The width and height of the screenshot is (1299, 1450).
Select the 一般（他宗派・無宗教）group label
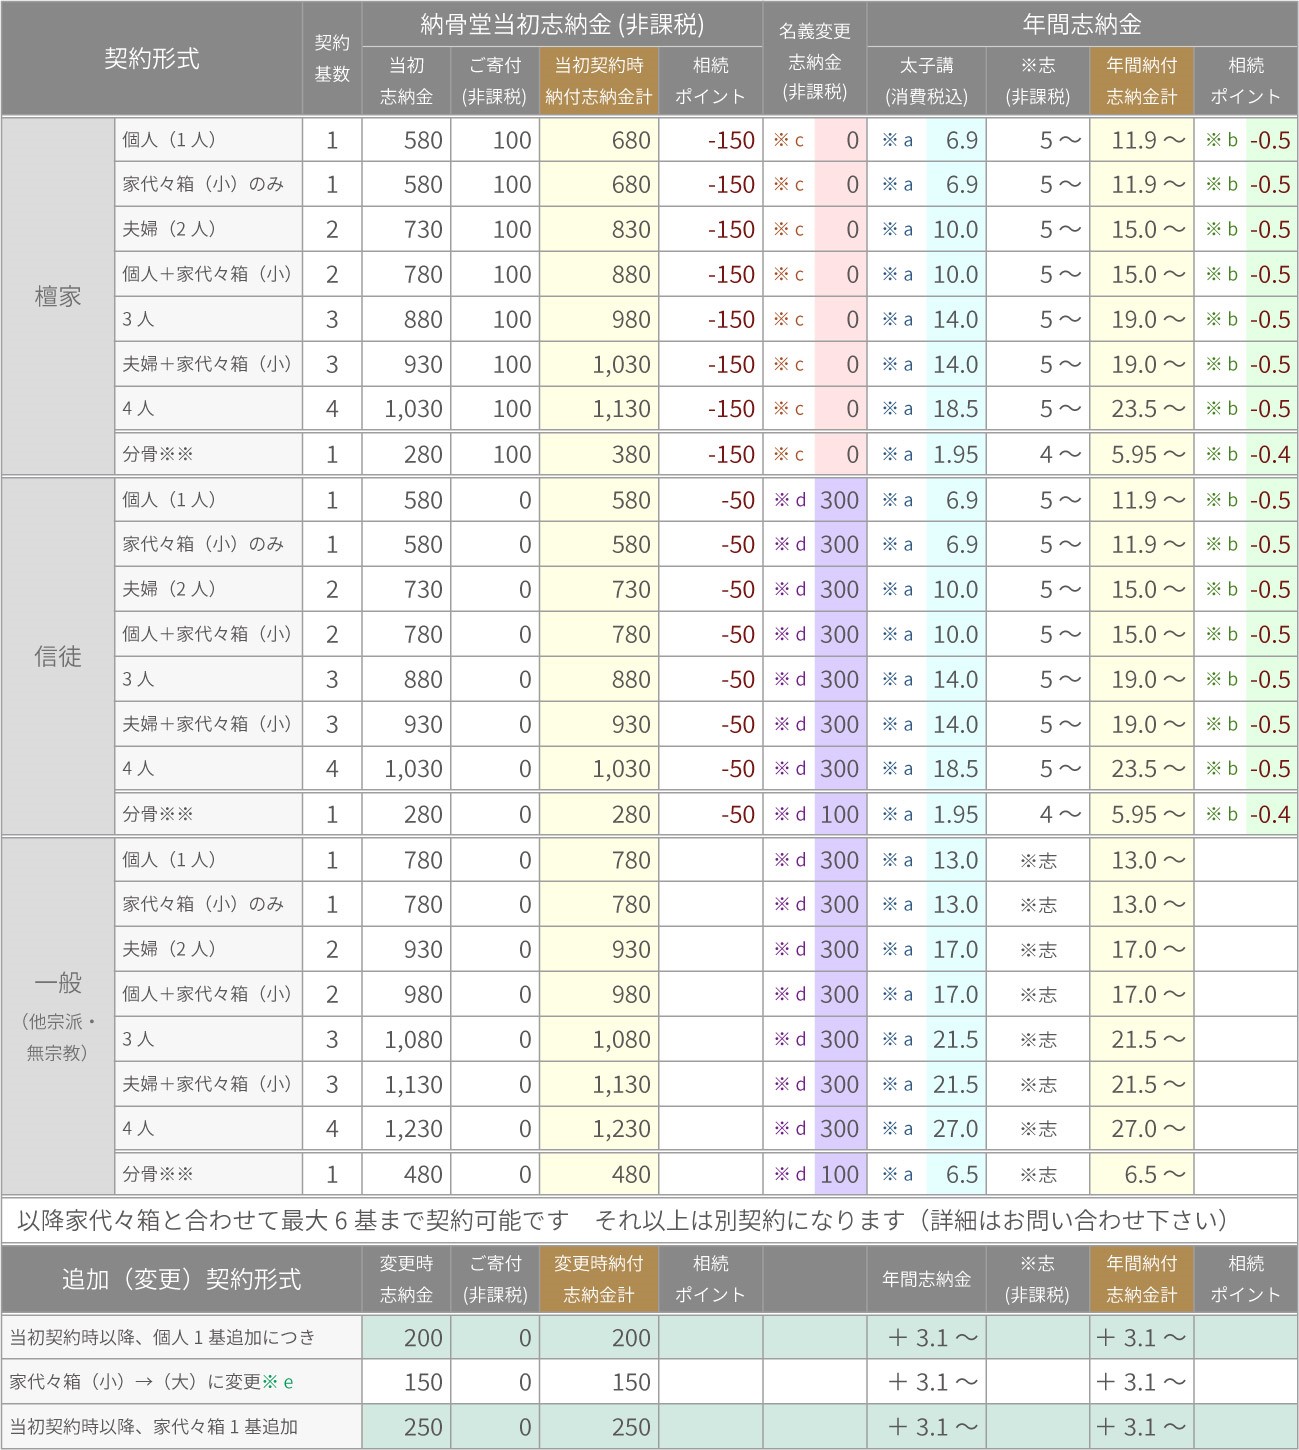58,1016
